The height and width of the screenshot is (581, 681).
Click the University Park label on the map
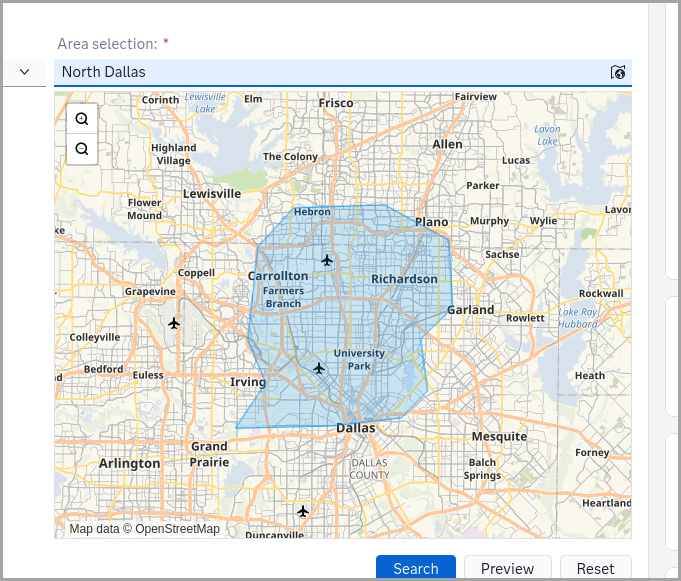pos(359,360)
